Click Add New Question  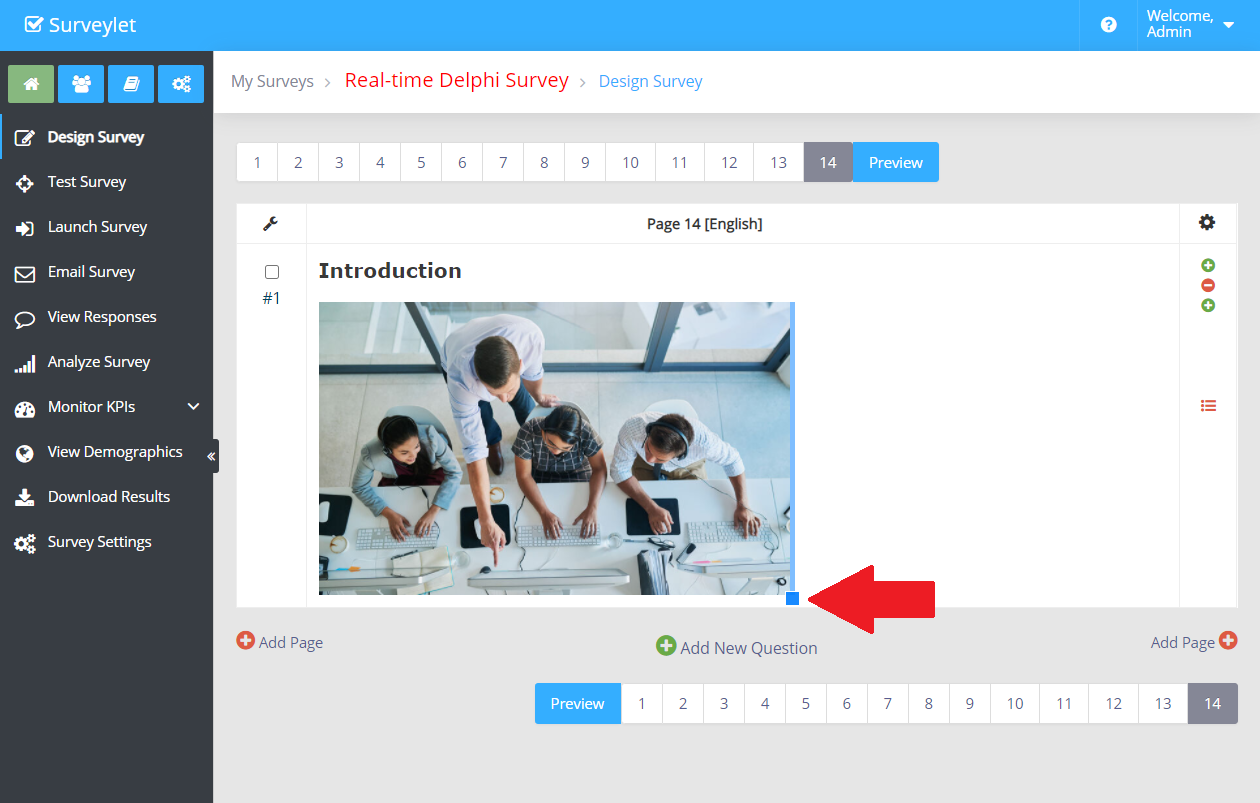[737, 647]
